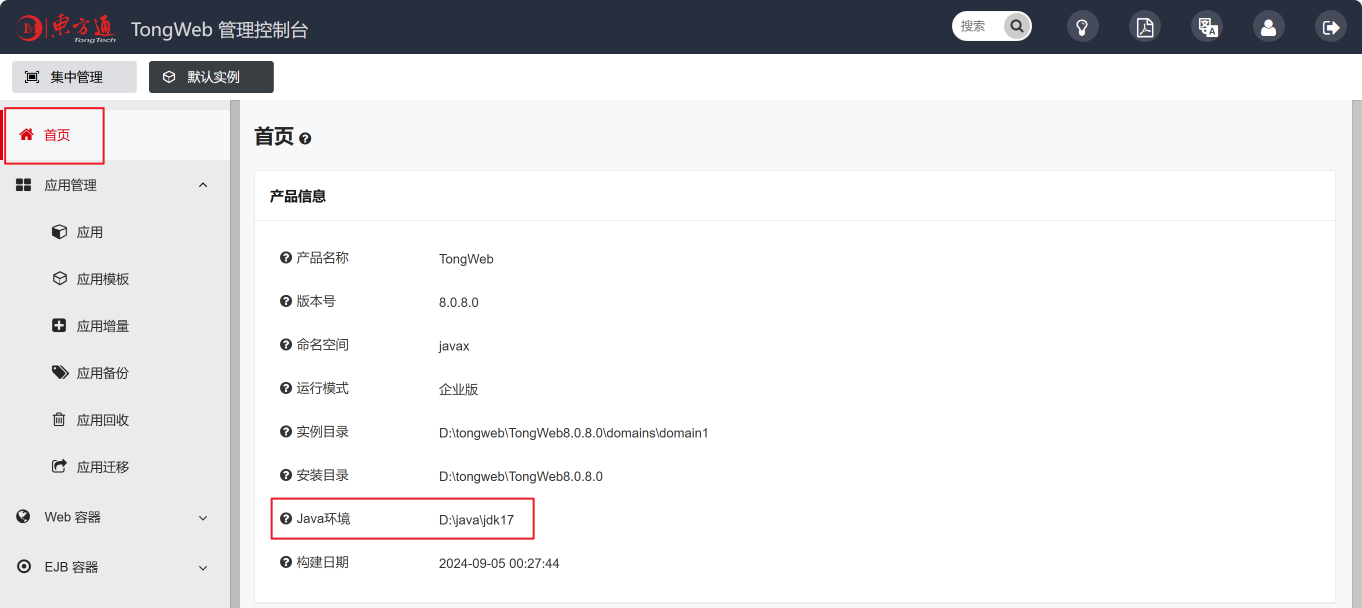Collapse the 应用管理 menu chevron
The image size is (1362, 608).
[203, 185]
